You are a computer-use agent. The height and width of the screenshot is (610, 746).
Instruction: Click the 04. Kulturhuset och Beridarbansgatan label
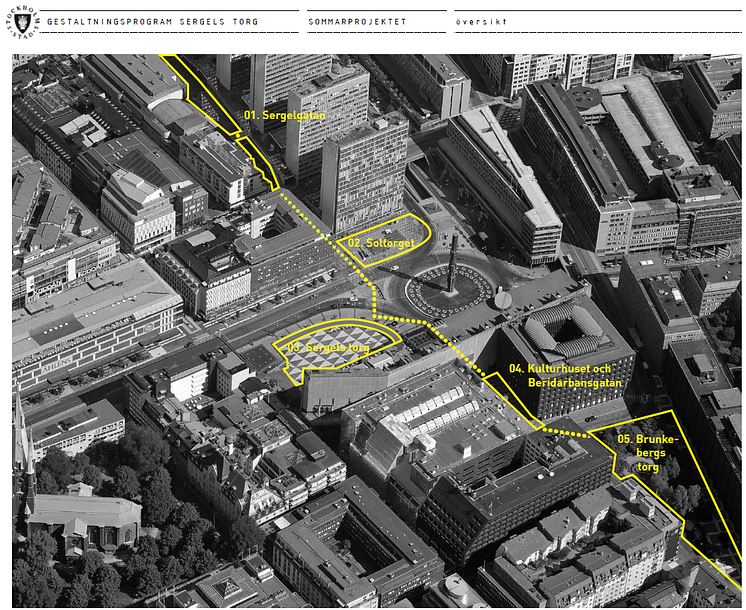tap(564, 375)
